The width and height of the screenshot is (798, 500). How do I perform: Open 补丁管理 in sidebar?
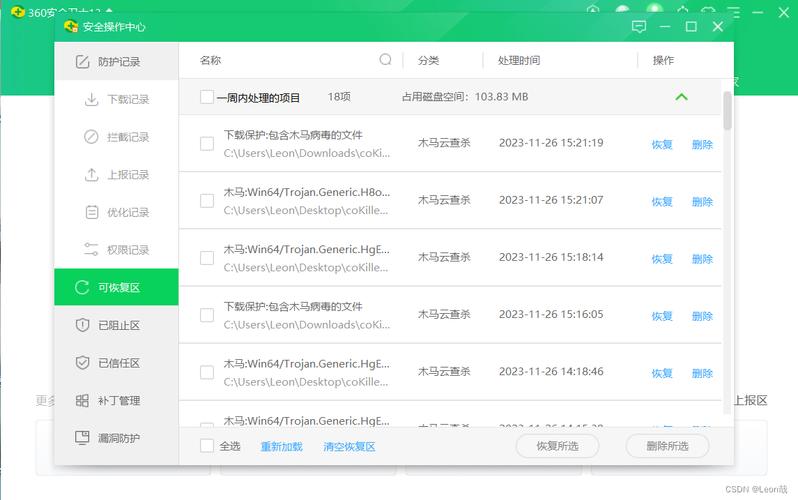[x=116, y=400]
